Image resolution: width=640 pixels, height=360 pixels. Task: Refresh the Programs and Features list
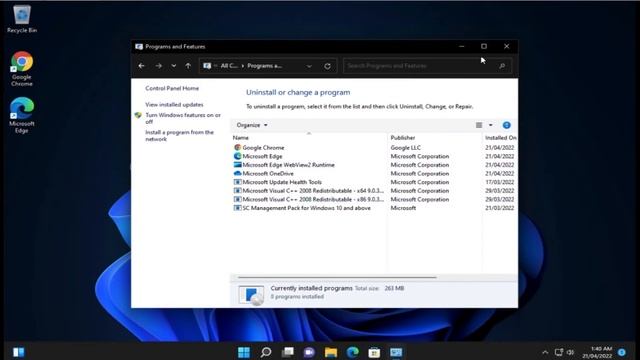coord(327,66)
